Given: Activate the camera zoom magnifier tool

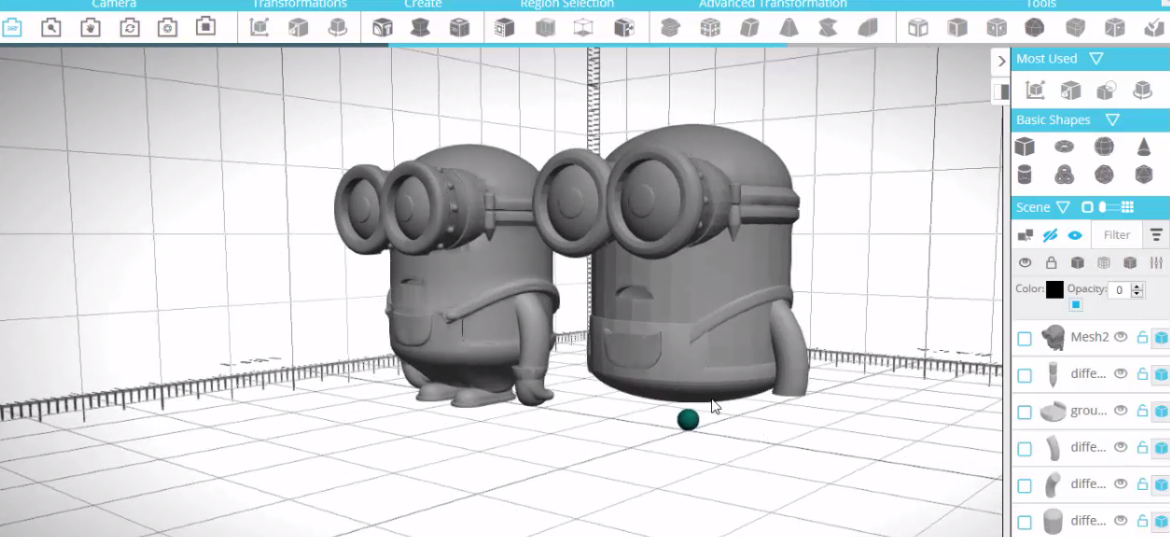Looking at the screenshot, I should coord(51,28).
